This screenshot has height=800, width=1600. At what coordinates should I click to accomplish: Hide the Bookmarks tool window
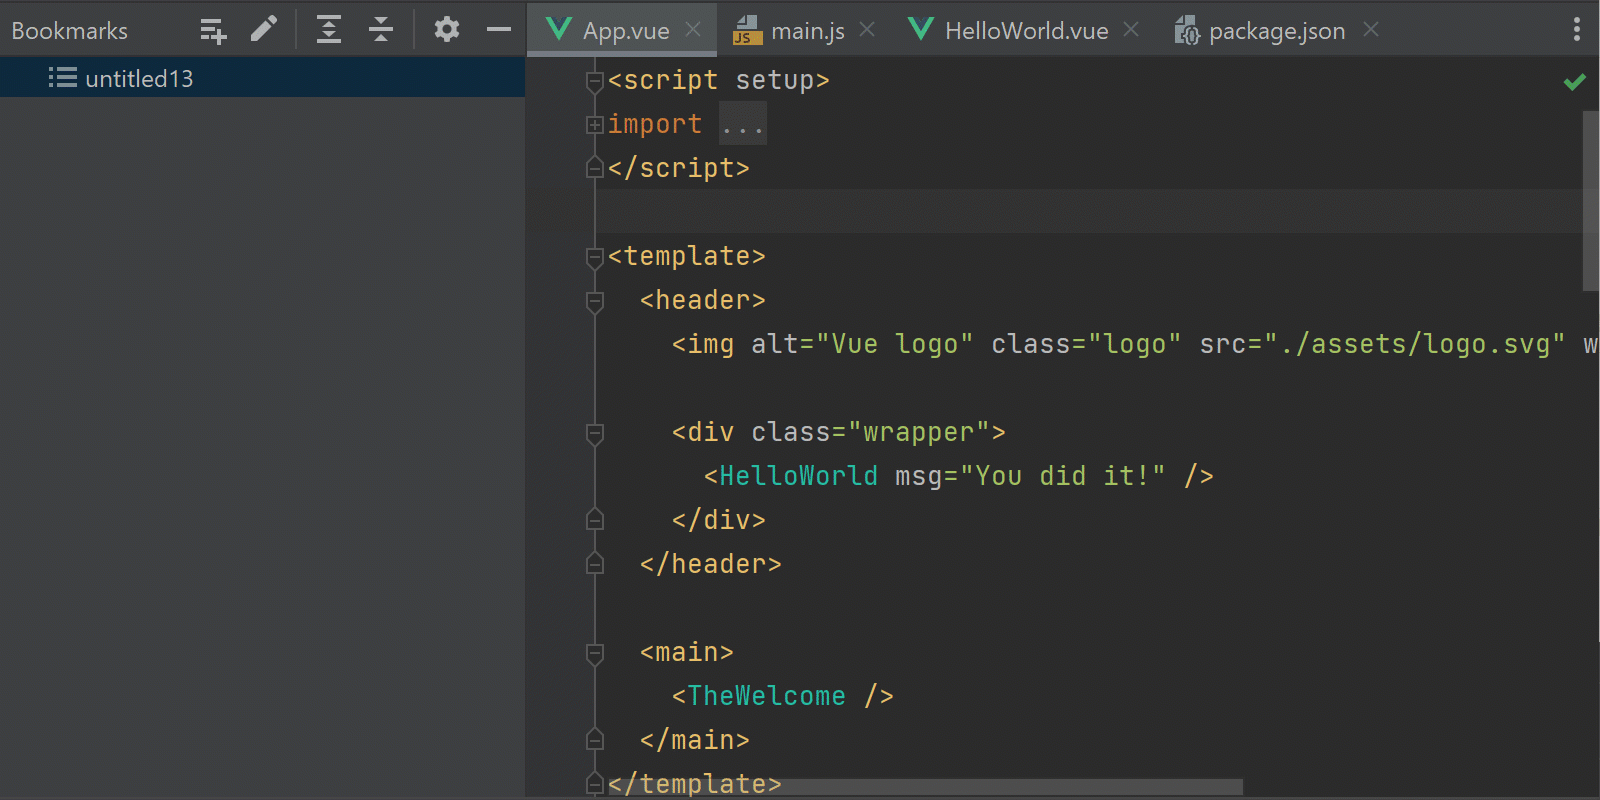pyautogui.click(x=499, y=30)
